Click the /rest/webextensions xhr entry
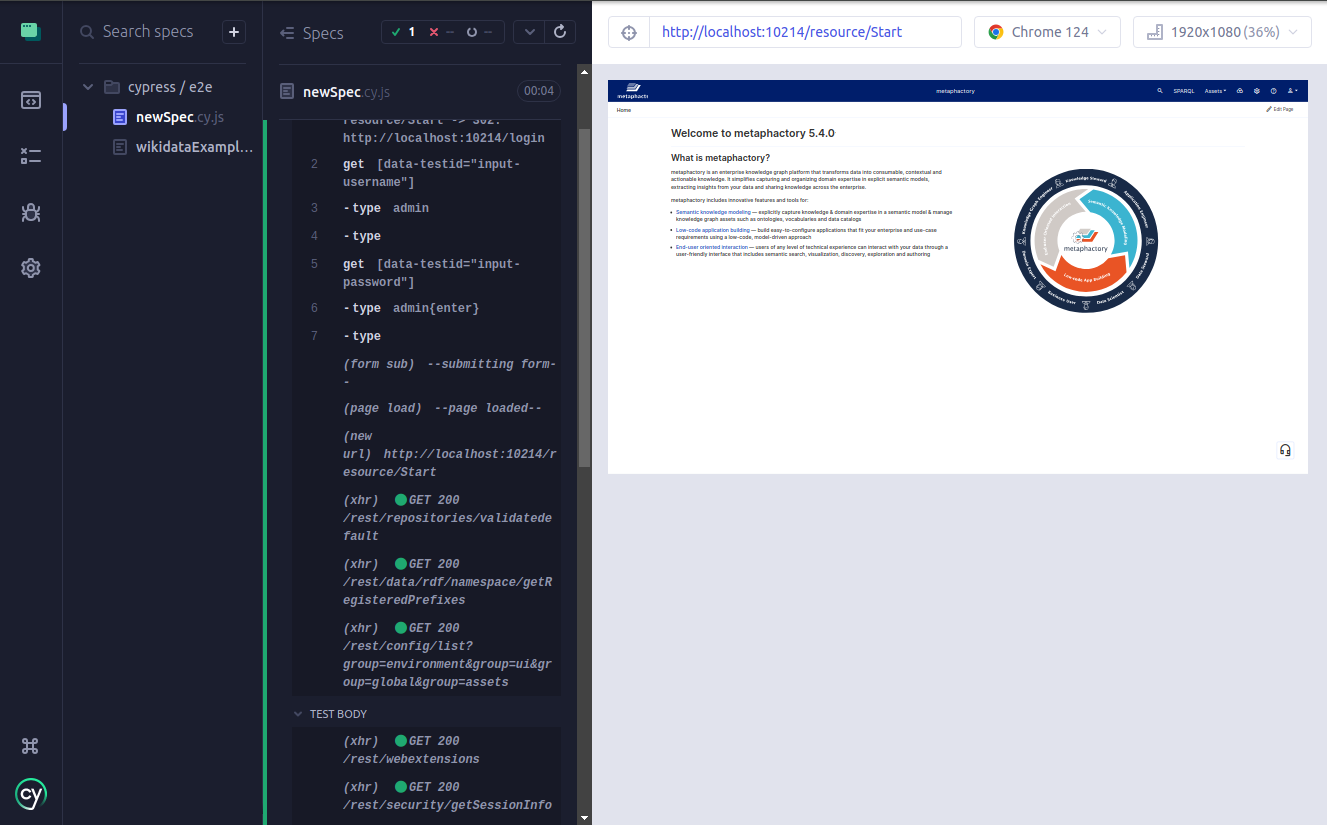 pos(426,750)
